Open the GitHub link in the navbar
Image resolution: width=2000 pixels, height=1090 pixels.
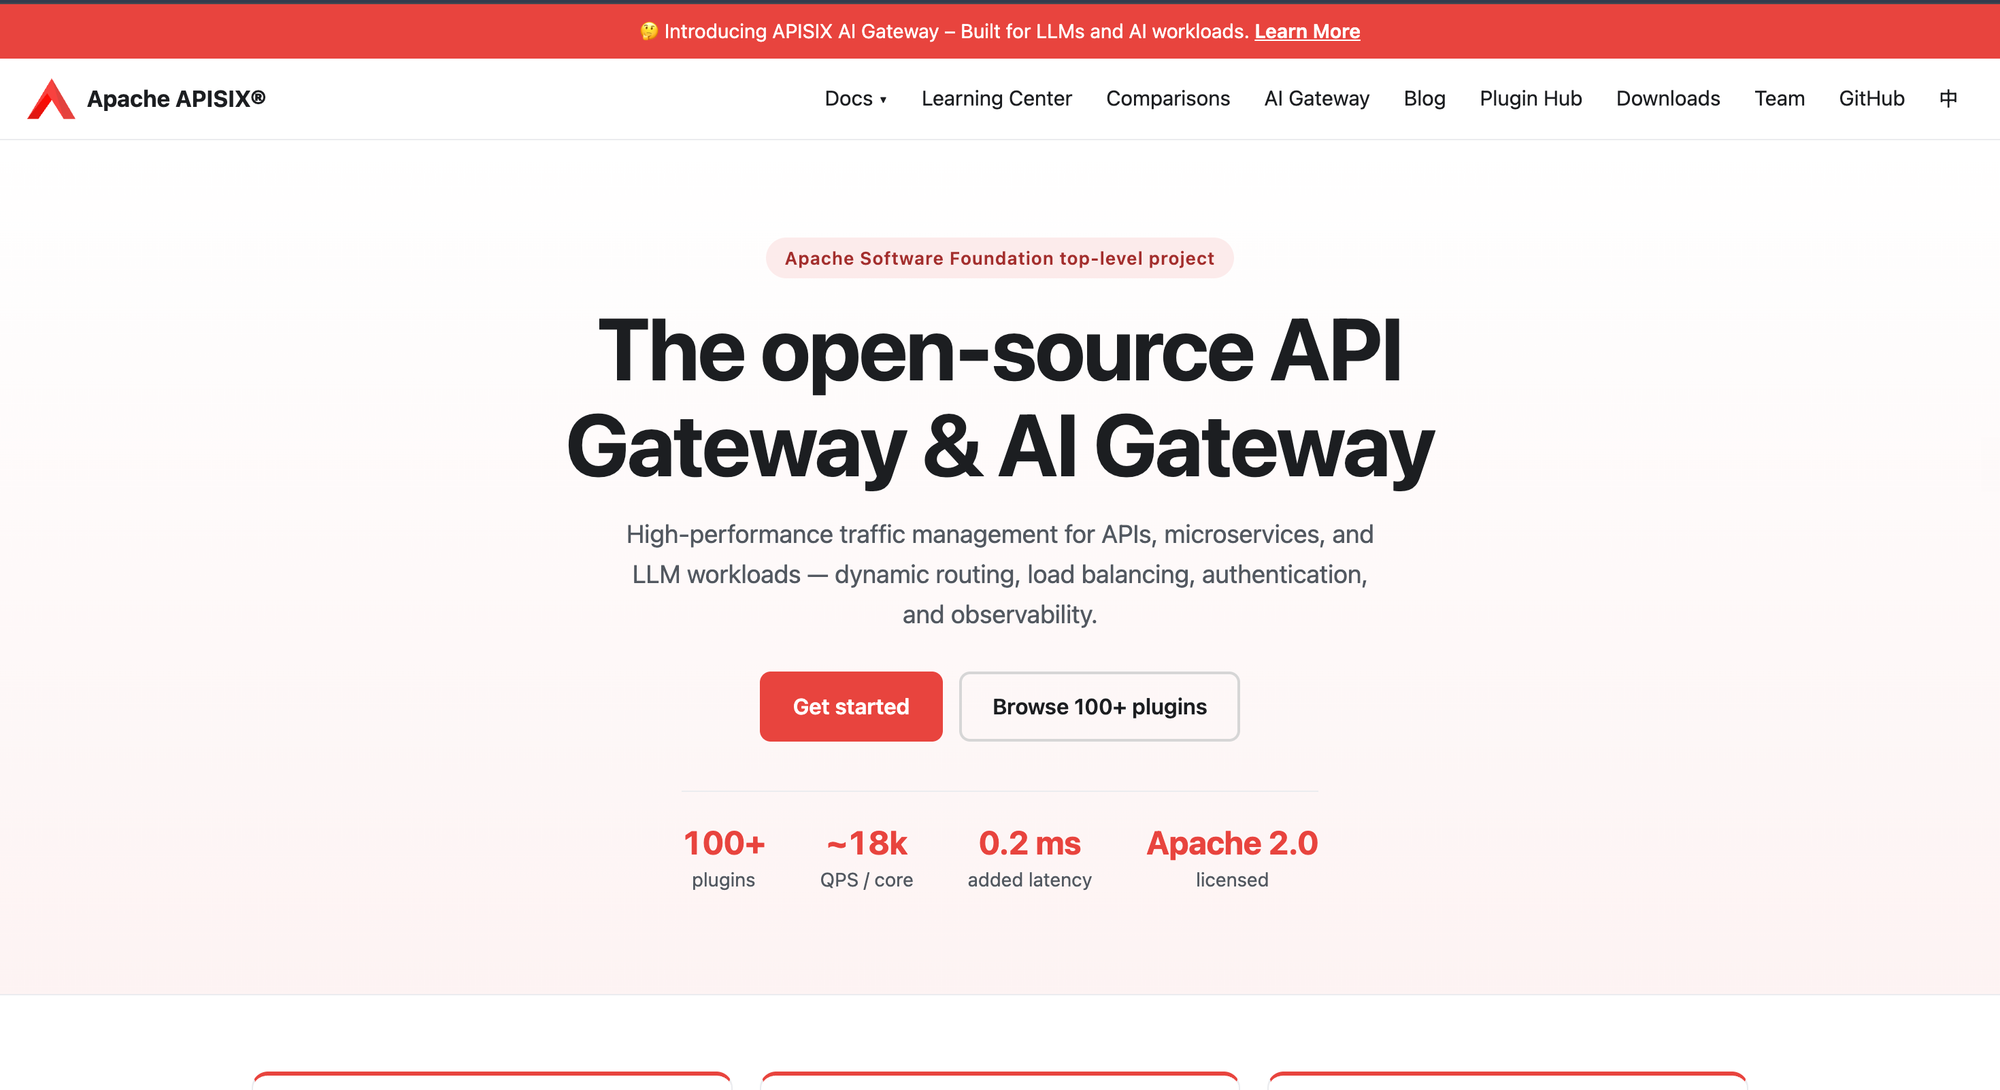pyautogui.click(x=1871, y=98)
